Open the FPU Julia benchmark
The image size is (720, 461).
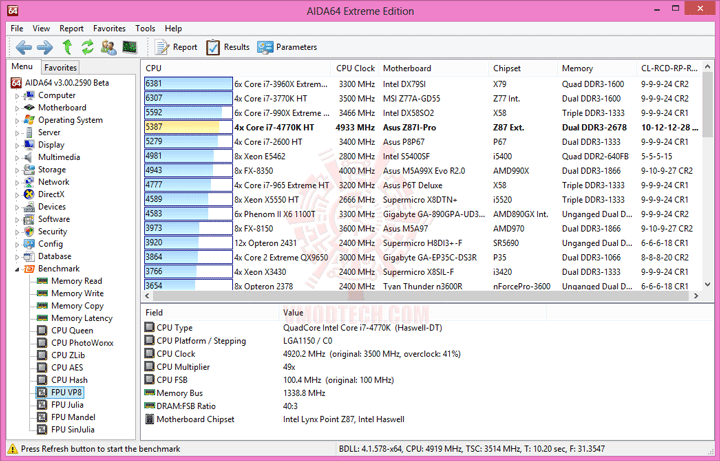(67, 405)
